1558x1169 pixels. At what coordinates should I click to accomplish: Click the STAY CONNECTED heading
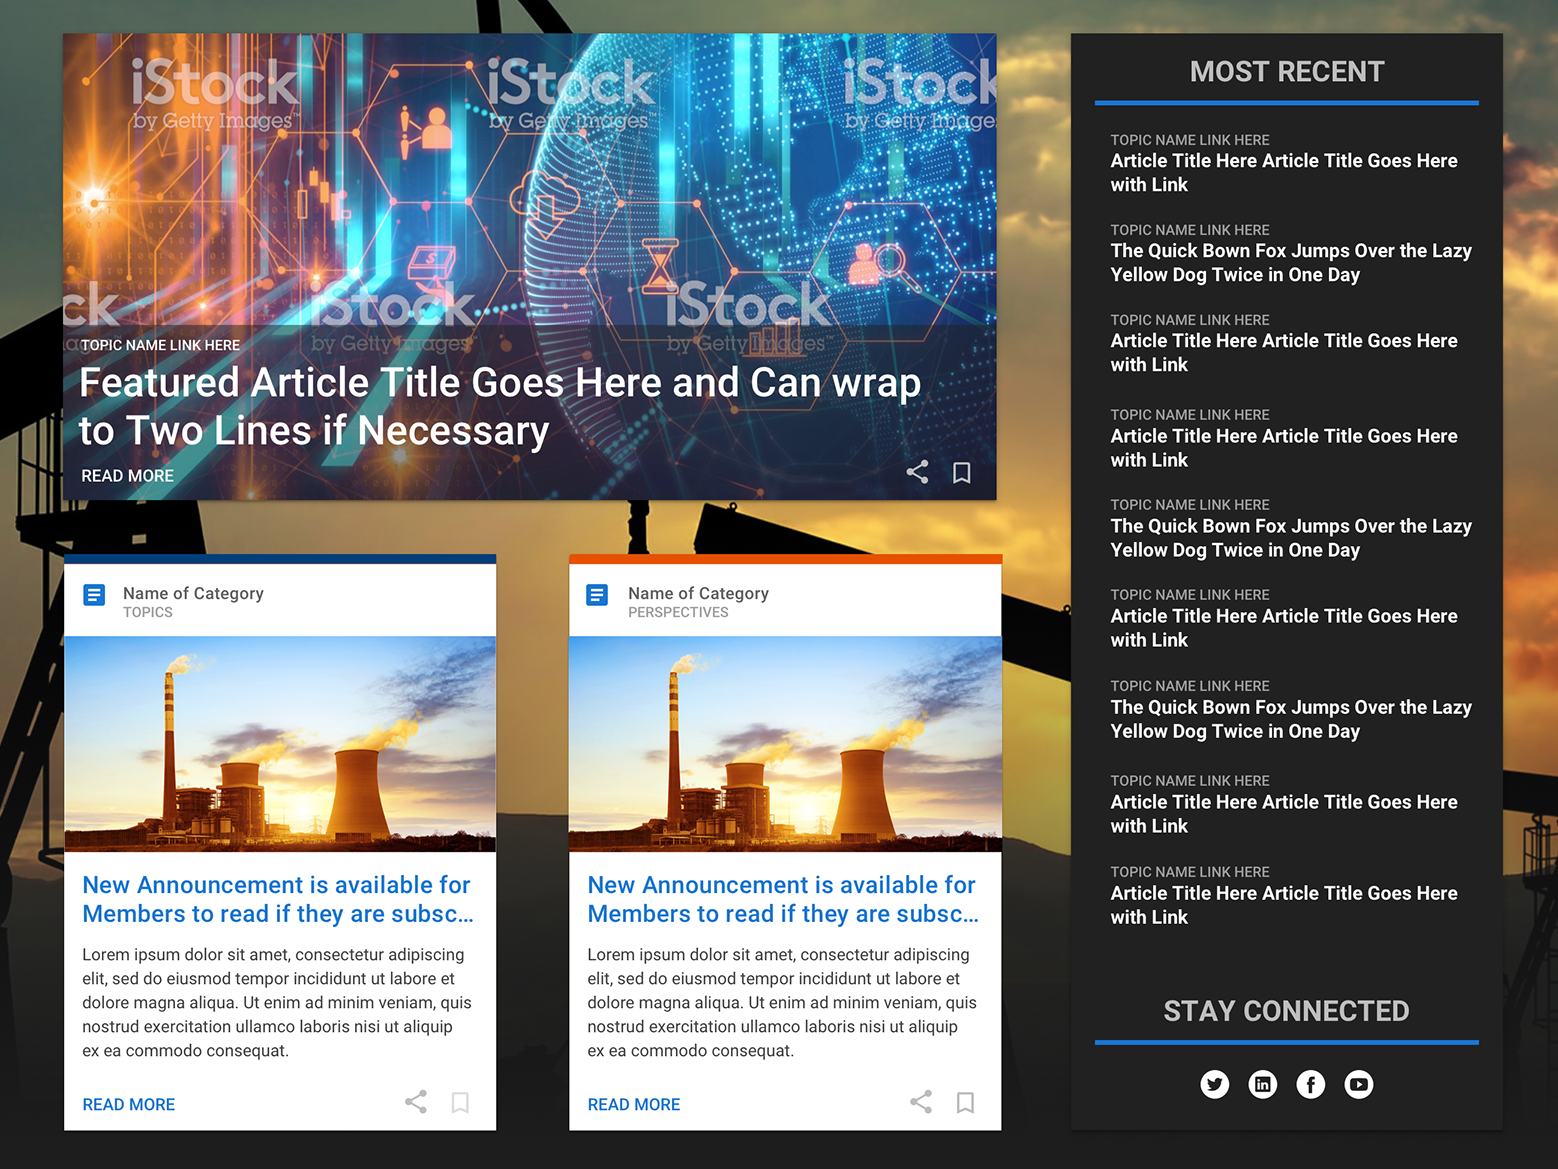(1287, 1011)
